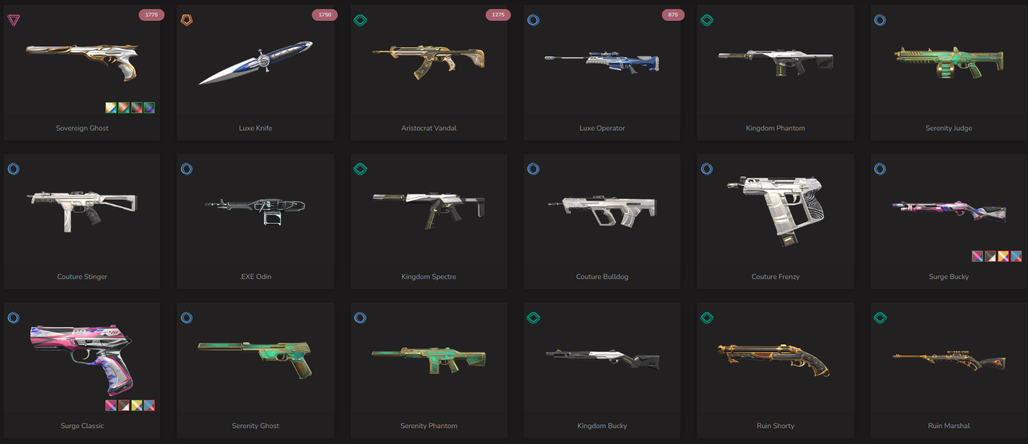The width and height of the screenshot is (1028, 444).
Task: Select the yellow variant swatch on Surge Bucky
Action: click(1003, 256)
